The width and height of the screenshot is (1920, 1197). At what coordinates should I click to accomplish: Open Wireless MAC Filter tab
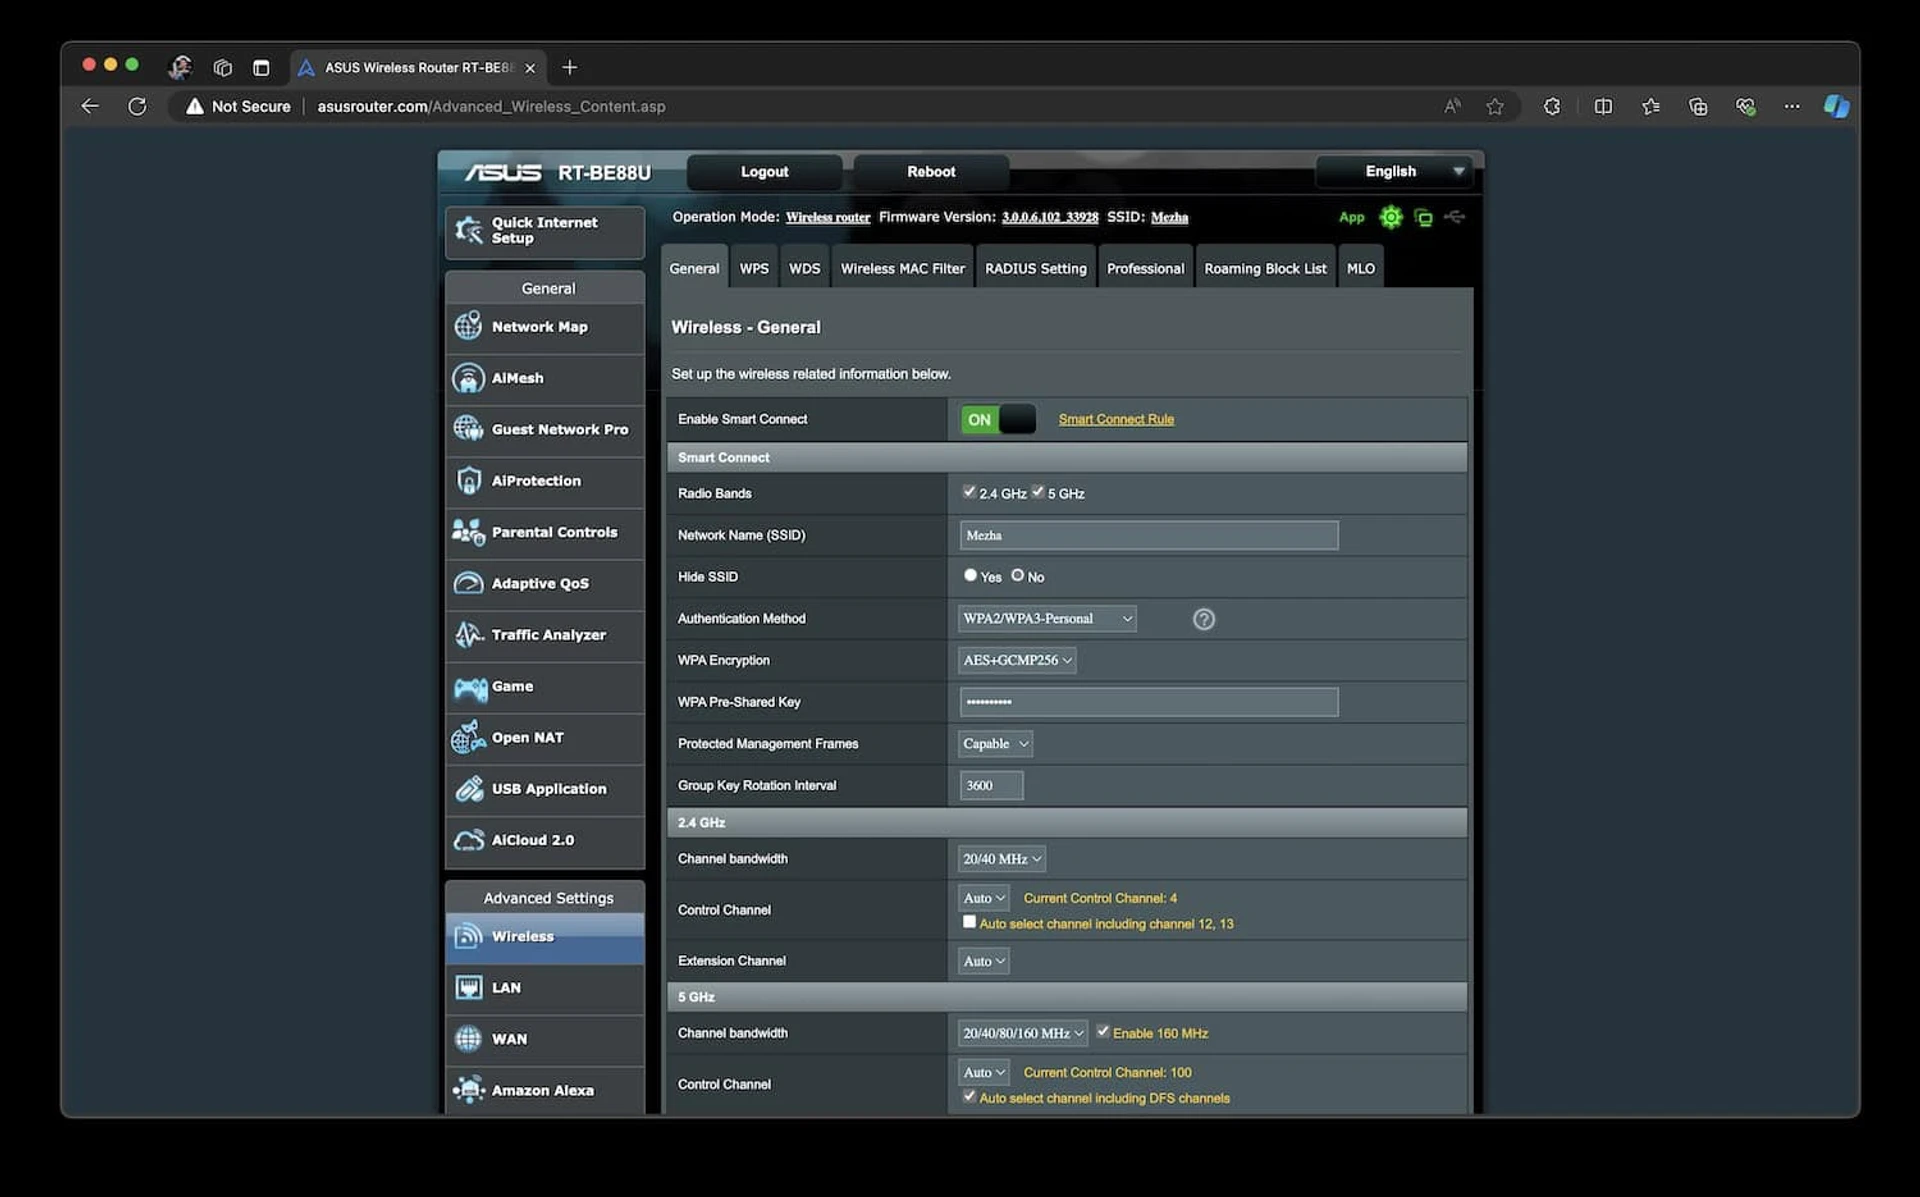click(x=902, y=268)
